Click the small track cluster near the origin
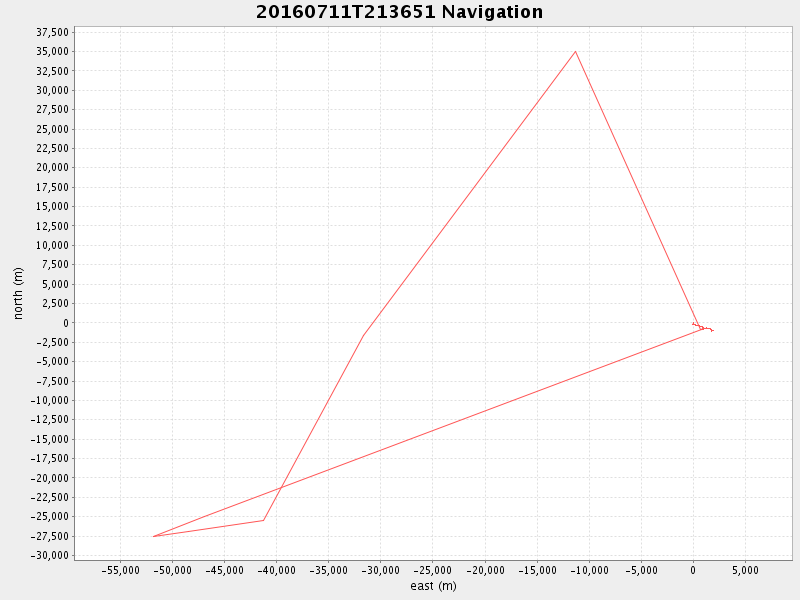Screen dimensions: 800x600 coord(702,327)
